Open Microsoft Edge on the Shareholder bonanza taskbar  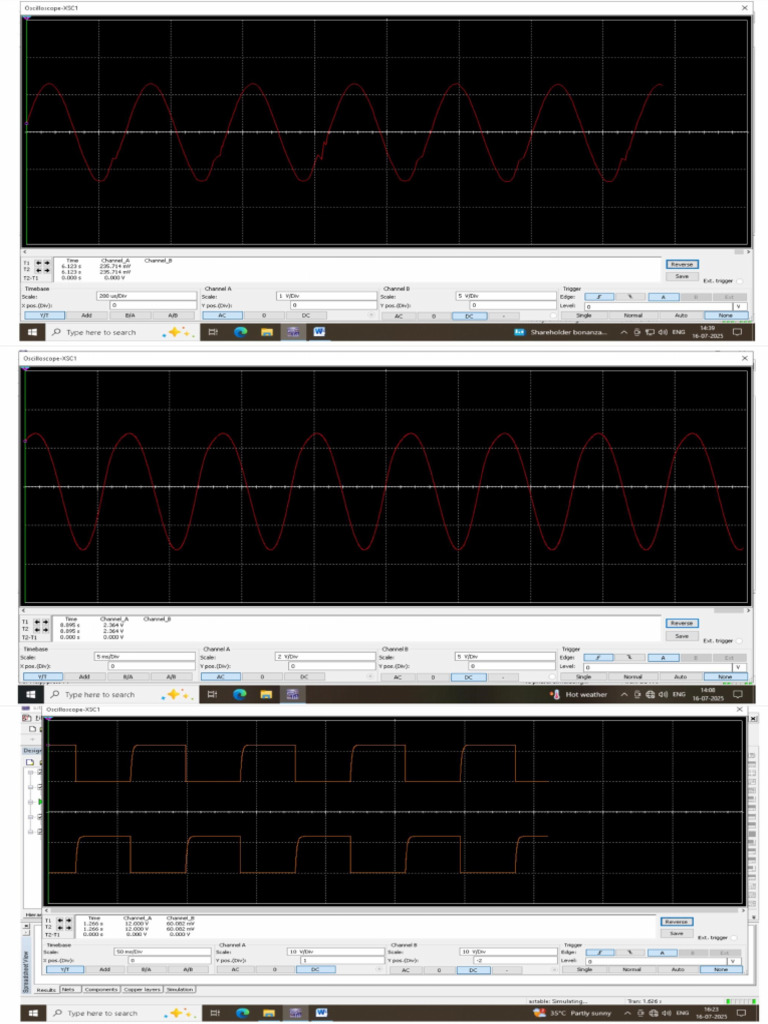click(240, 332)
